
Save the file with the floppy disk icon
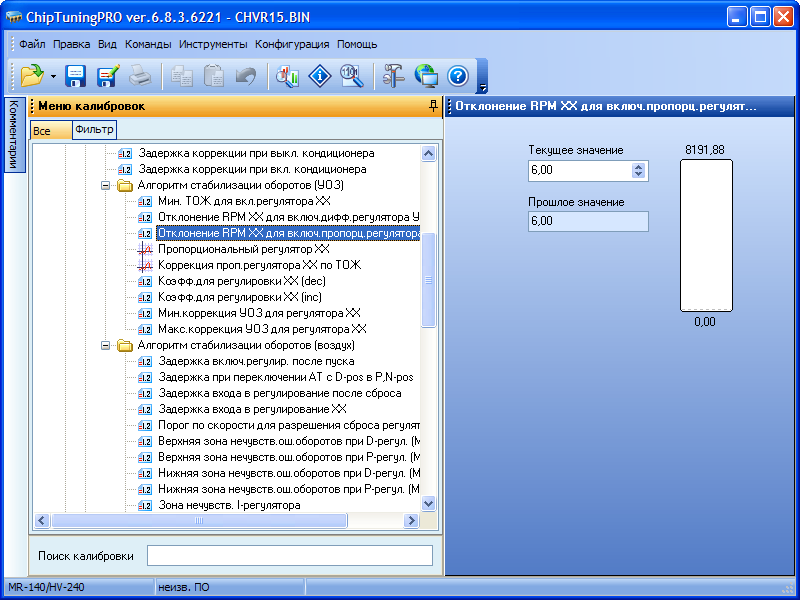[76, 76]
